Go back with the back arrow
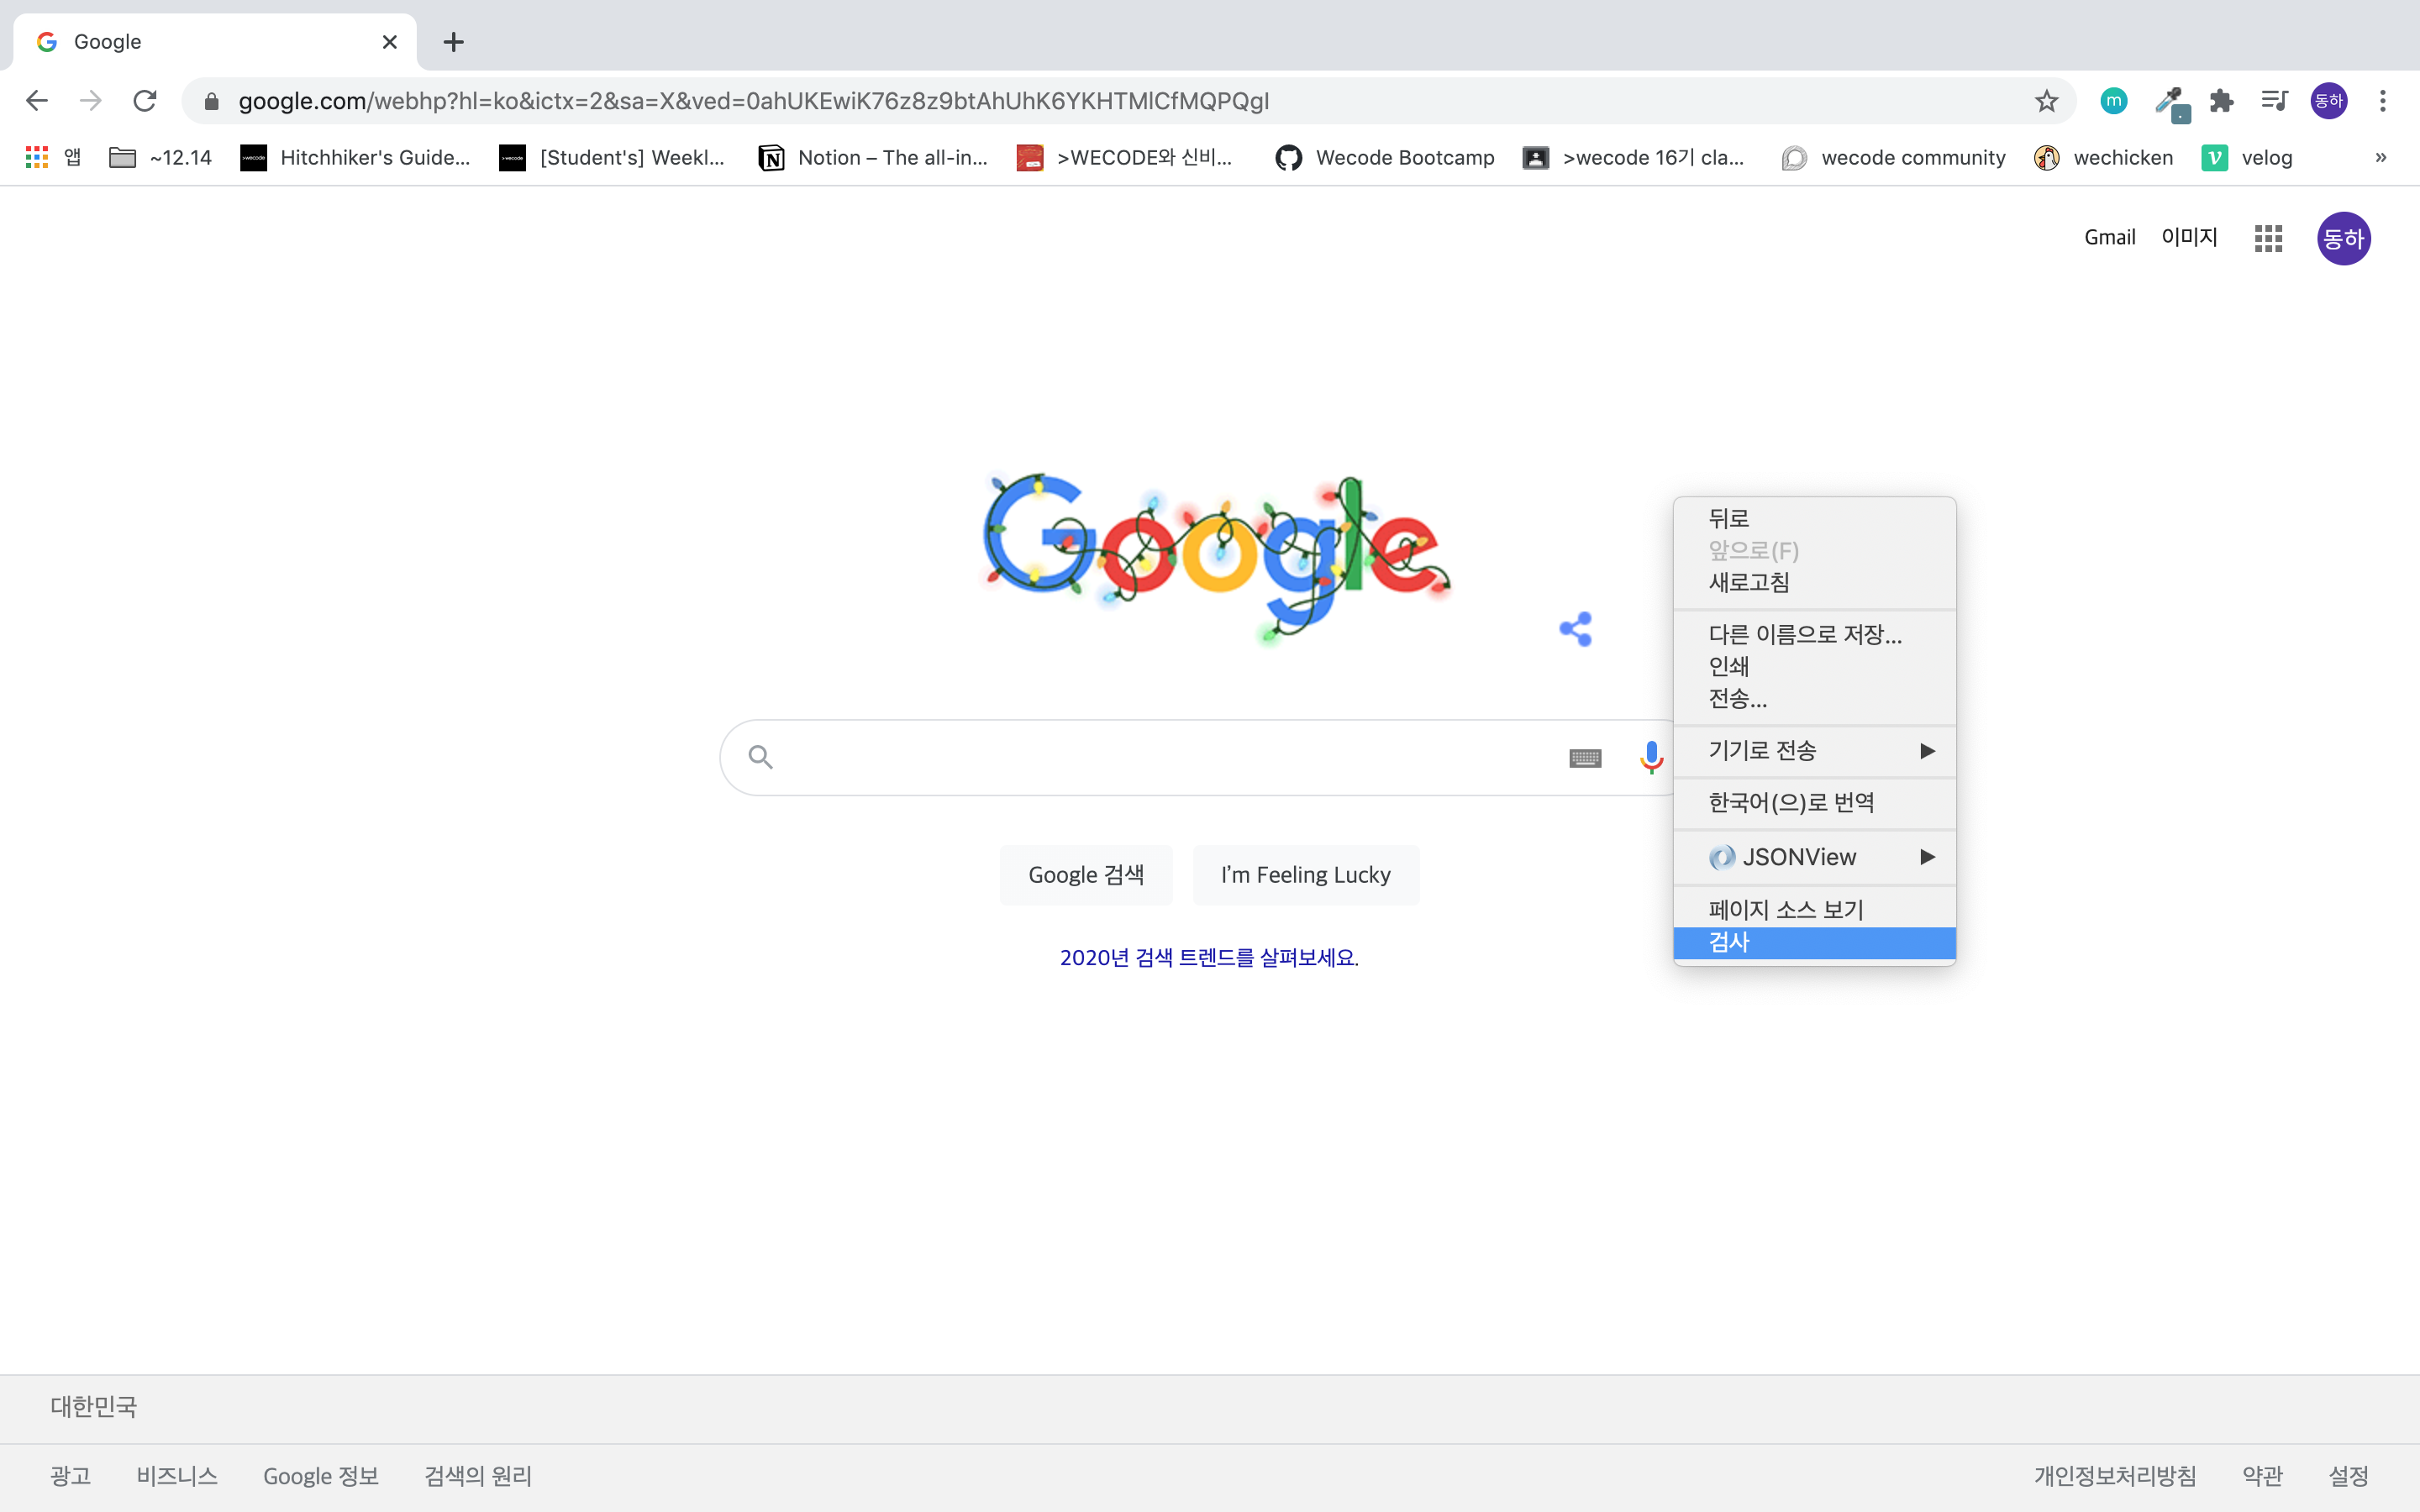Screen dimensions: 2420x1512 pyautogui.click(x=37, y=101)
